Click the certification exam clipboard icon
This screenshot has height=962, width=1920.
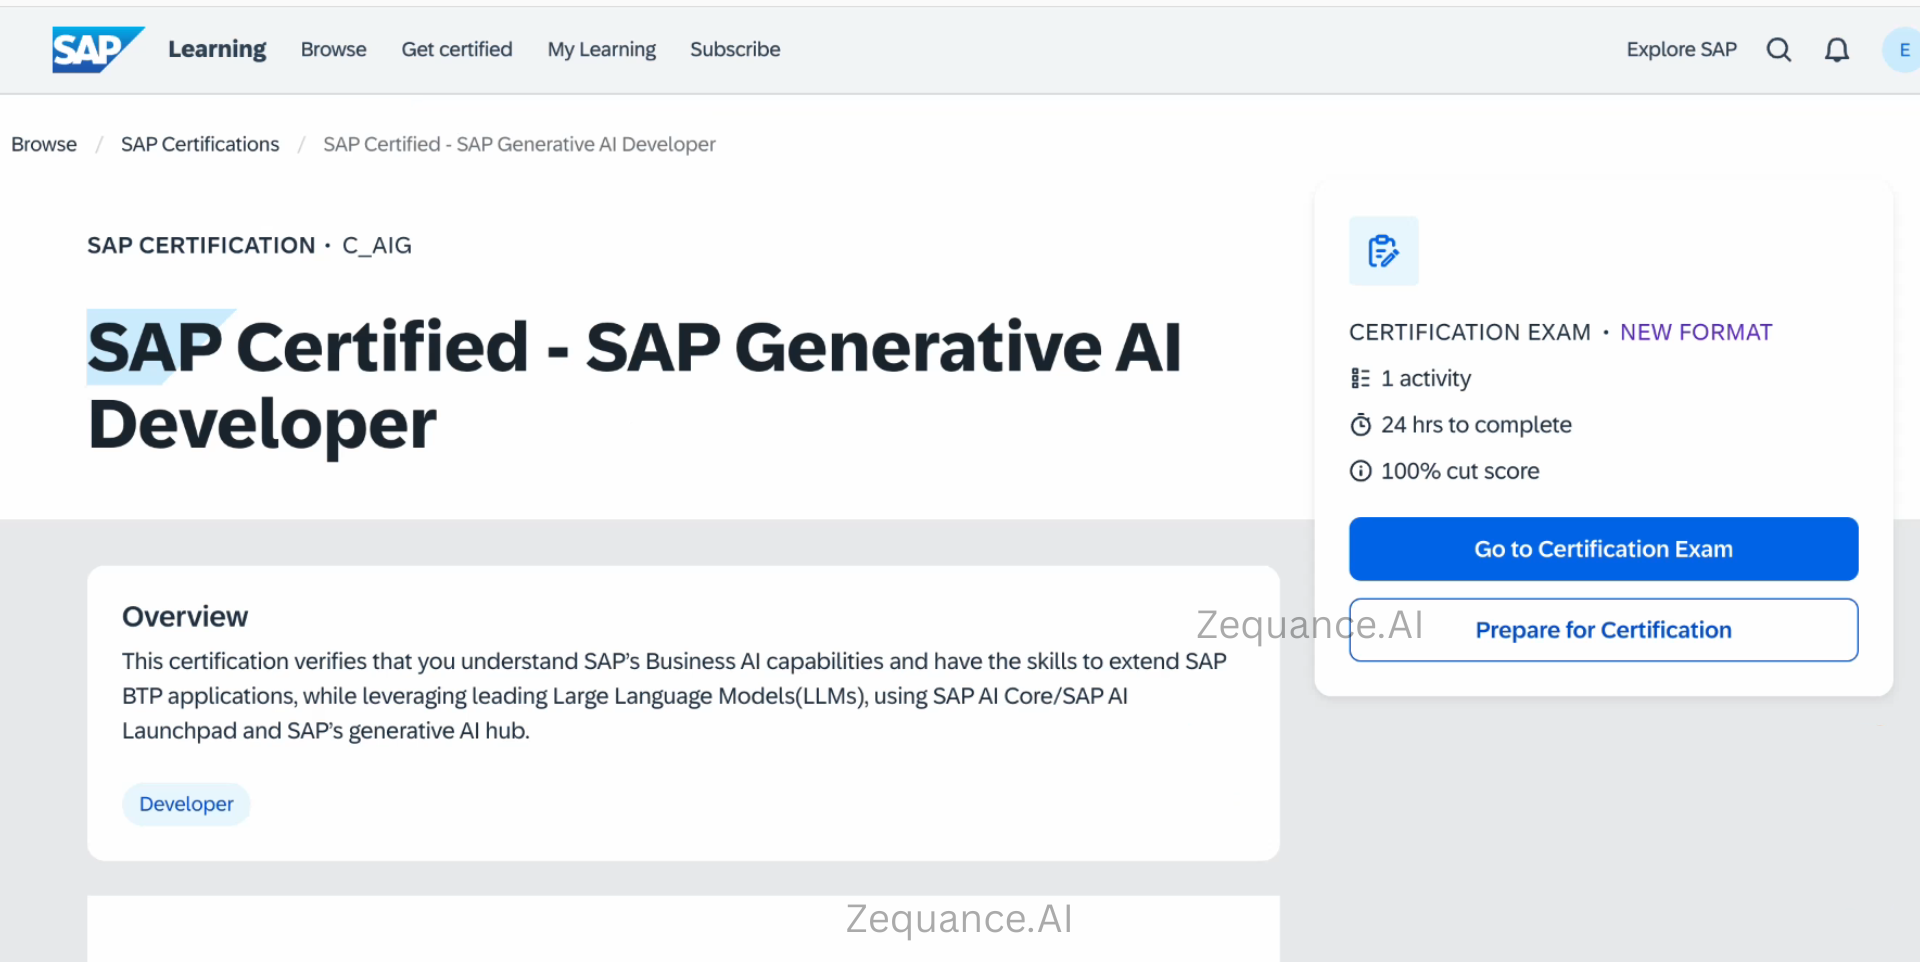(x=1383, y=251)
